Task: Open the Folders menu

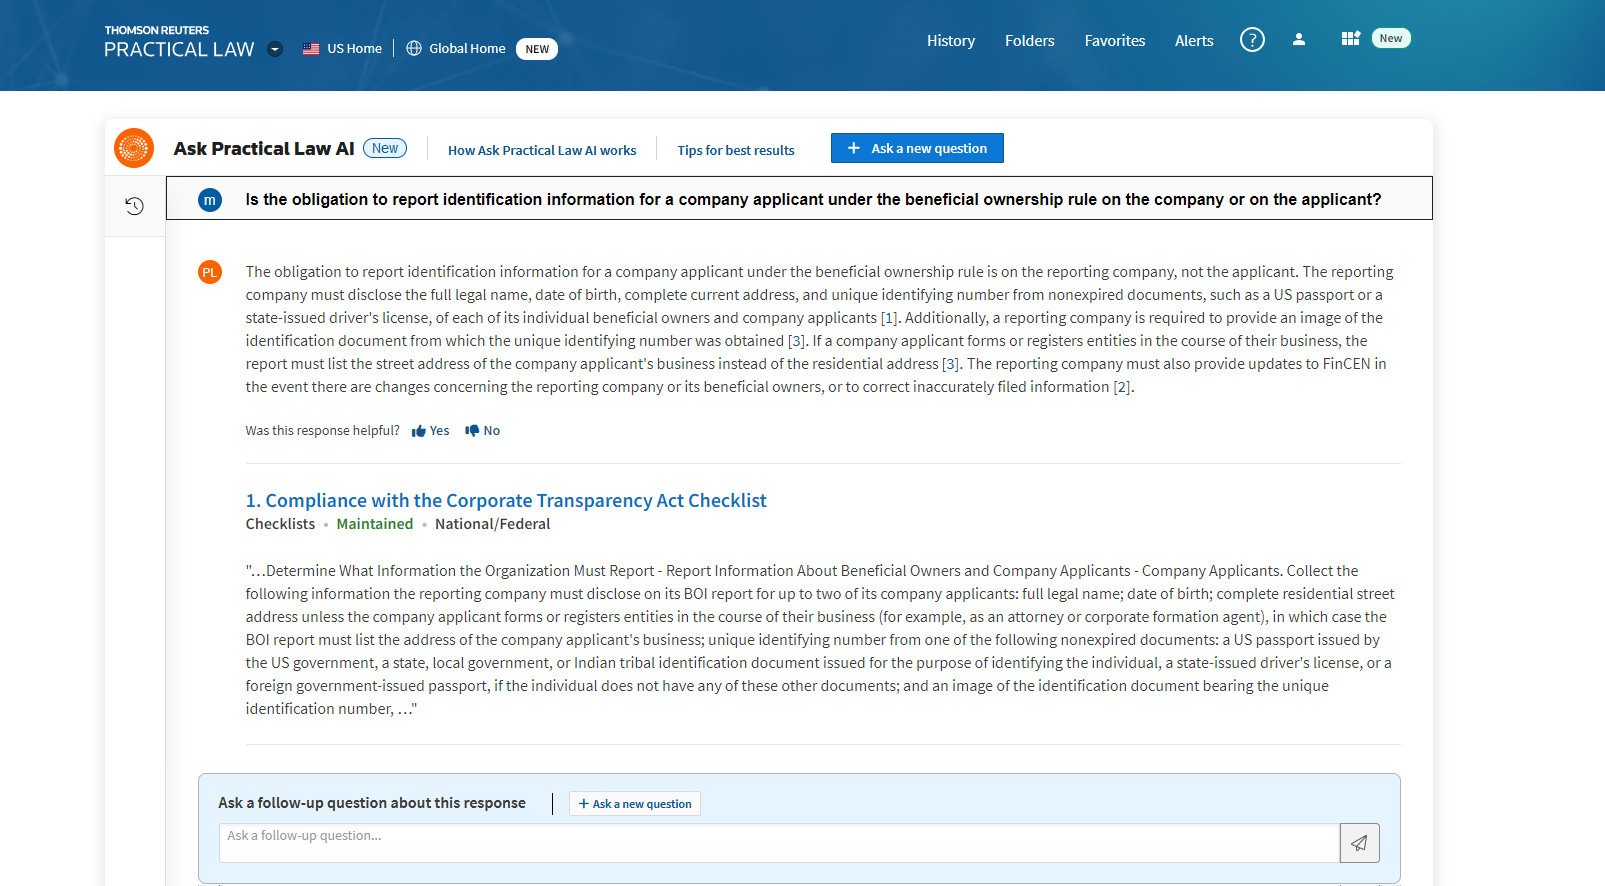Action: 1029,41
